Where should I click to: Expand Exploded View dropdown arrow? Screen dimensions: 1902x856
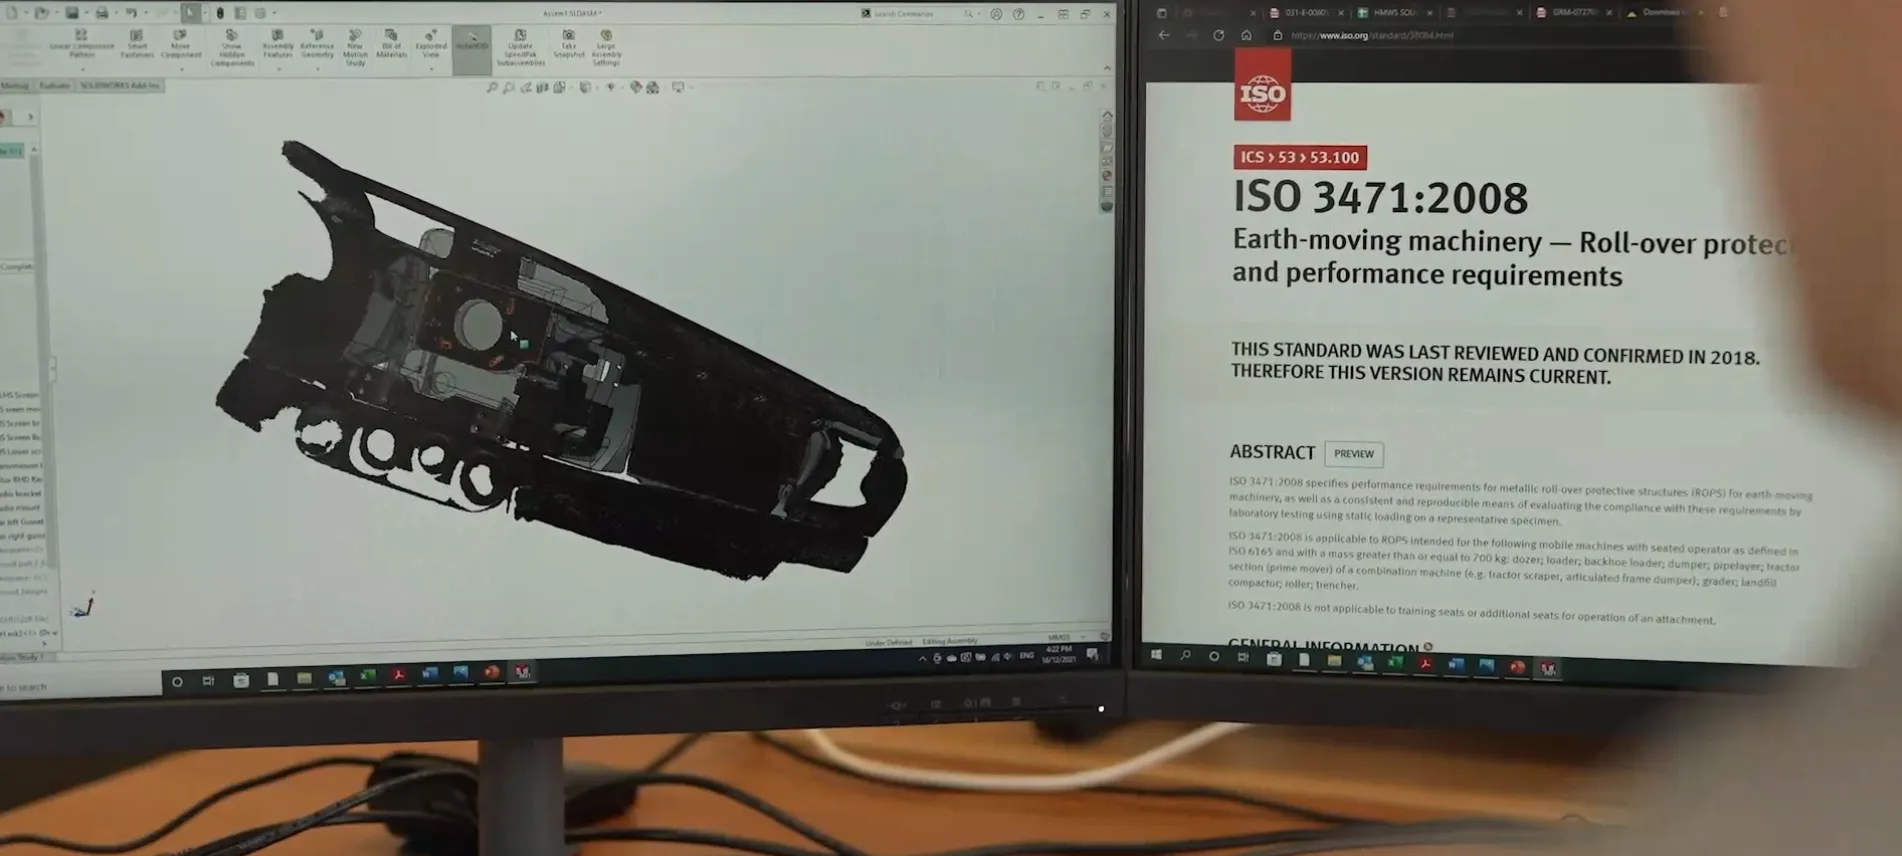point(431,69)
